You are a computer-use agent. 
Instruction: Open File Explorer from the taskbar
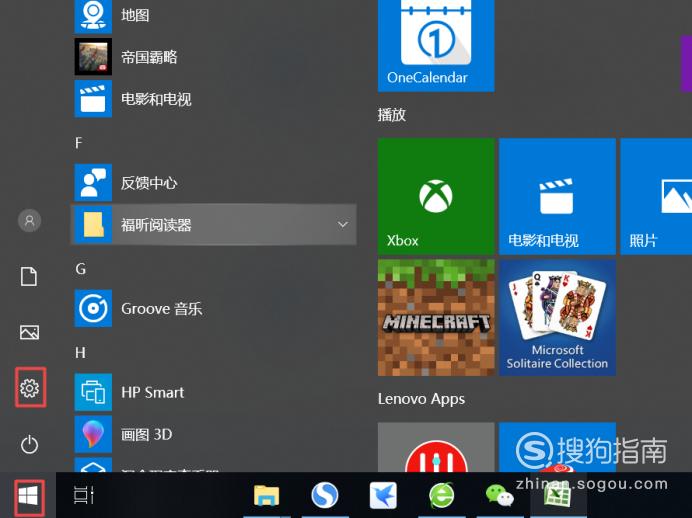tap(267, 495)
